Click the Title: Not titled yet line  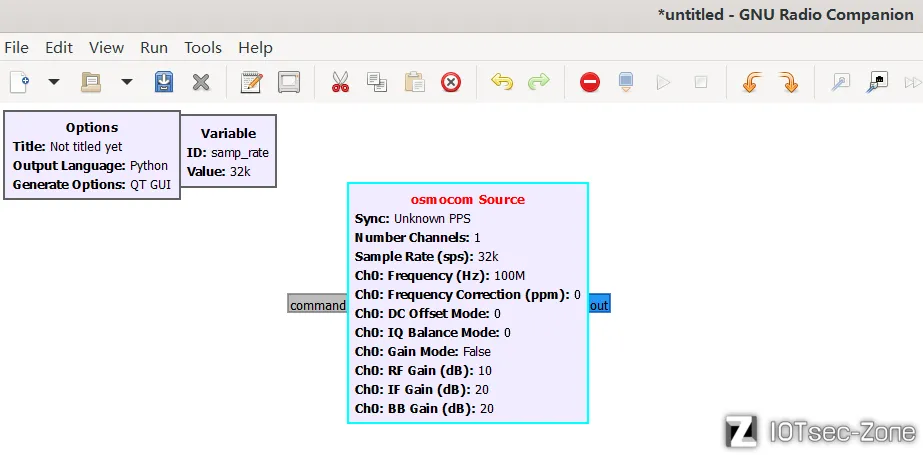68,147
